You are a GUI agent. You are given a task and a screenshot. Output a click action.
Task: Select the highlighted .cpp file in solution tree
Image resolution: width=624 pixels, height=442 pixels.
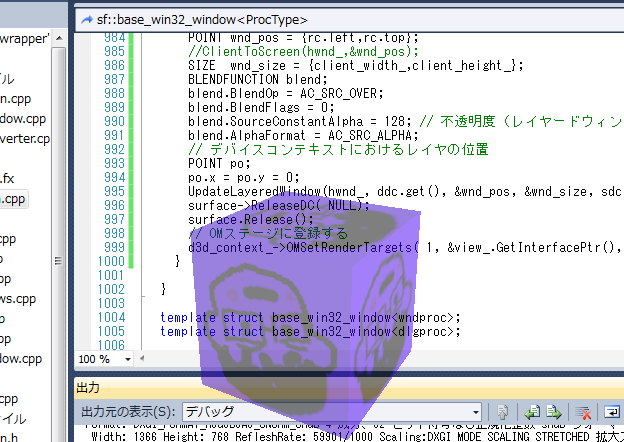(20, 199)
